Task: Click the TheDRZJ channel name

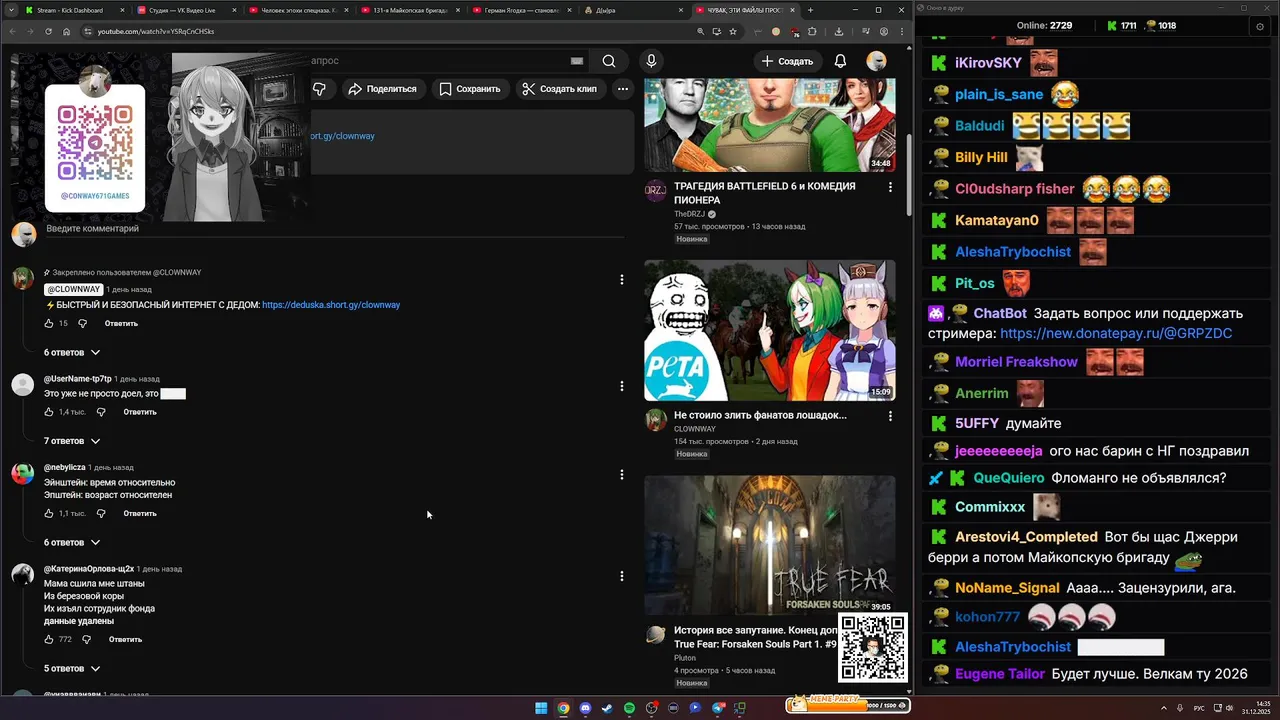Action: point(689,214)
